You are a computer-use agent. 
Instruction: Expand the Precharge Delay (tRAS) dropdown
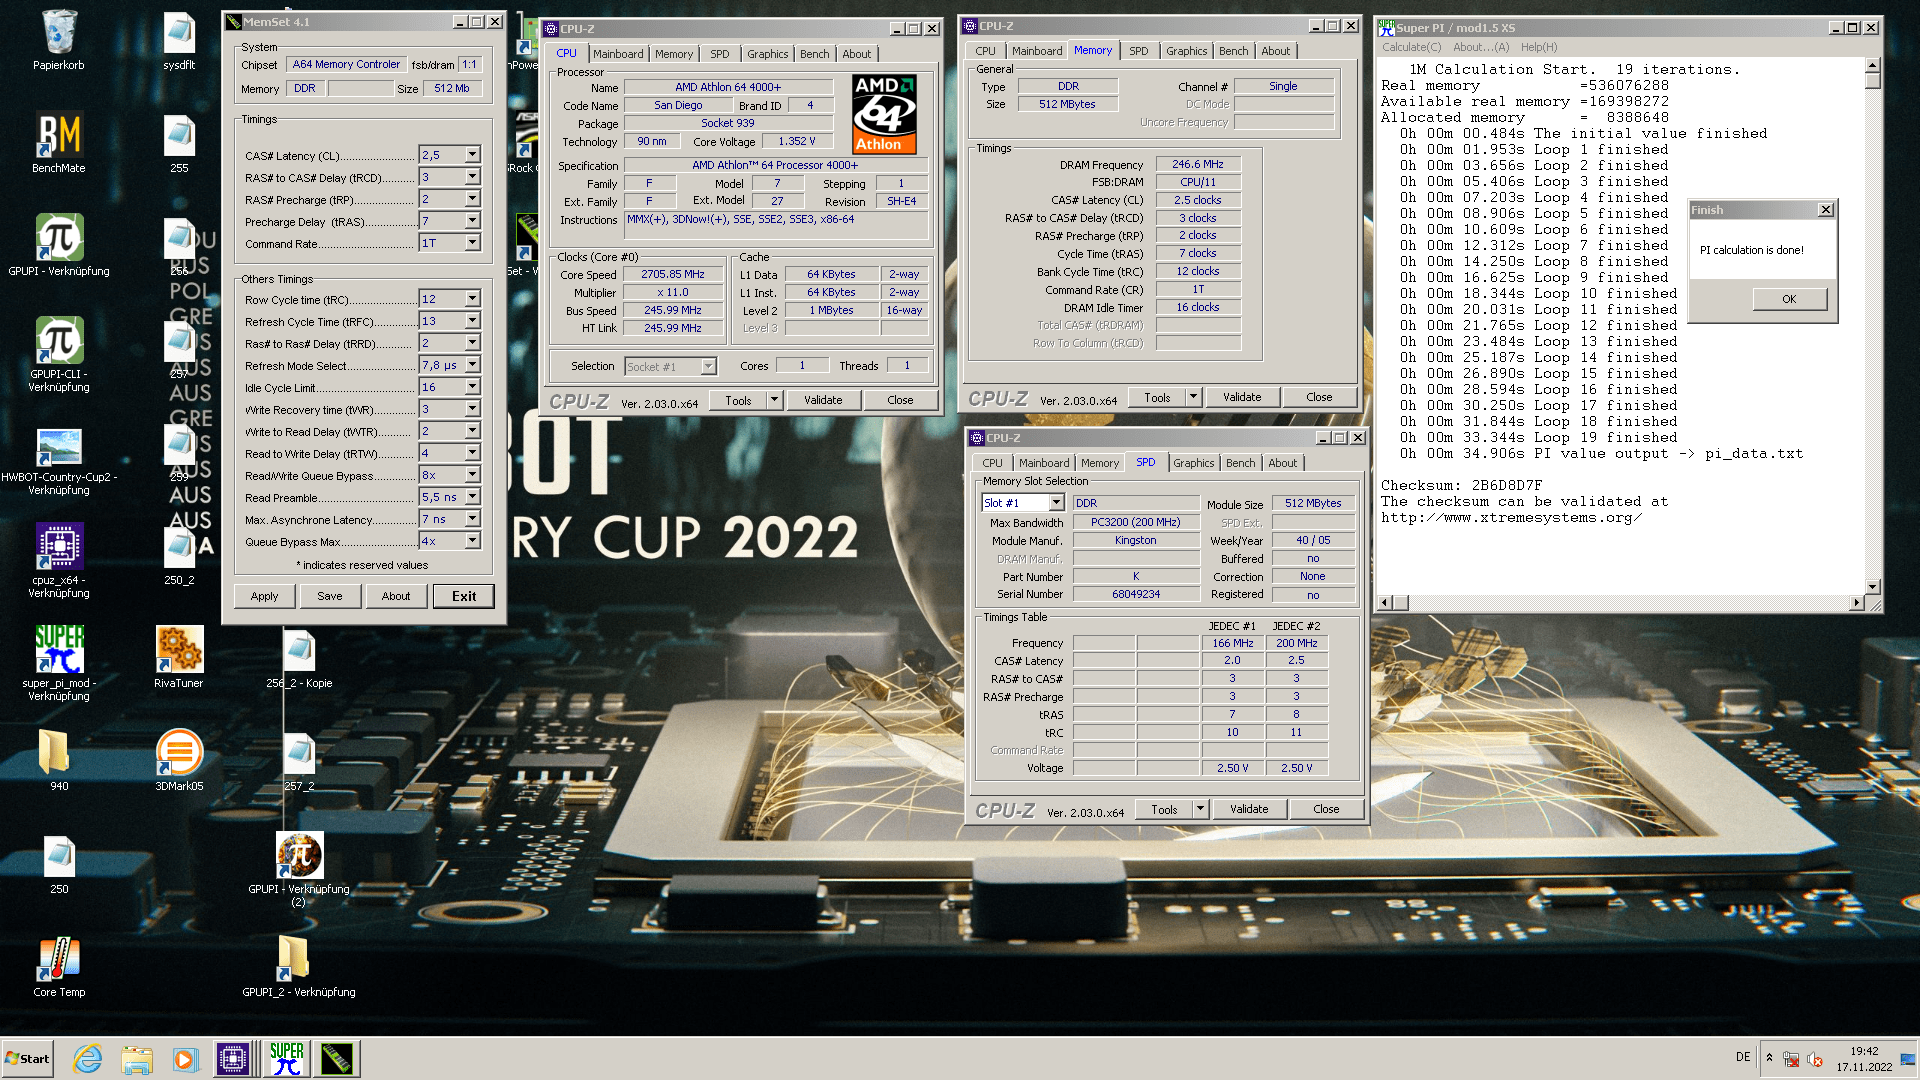pos(472,221)
